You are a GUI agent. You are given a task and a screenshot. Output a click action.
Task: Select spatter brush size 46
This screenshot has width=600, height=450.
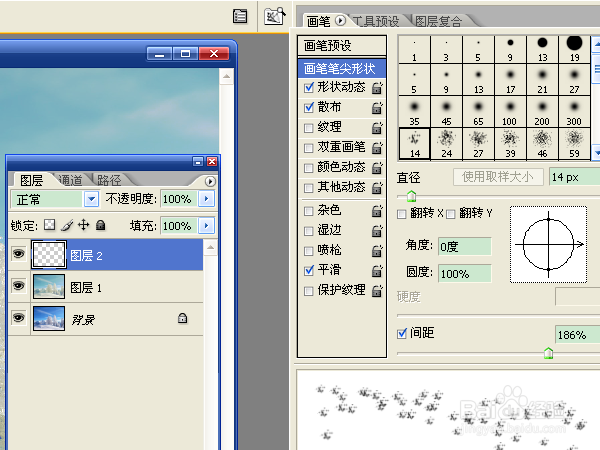(x=542, y=144)
